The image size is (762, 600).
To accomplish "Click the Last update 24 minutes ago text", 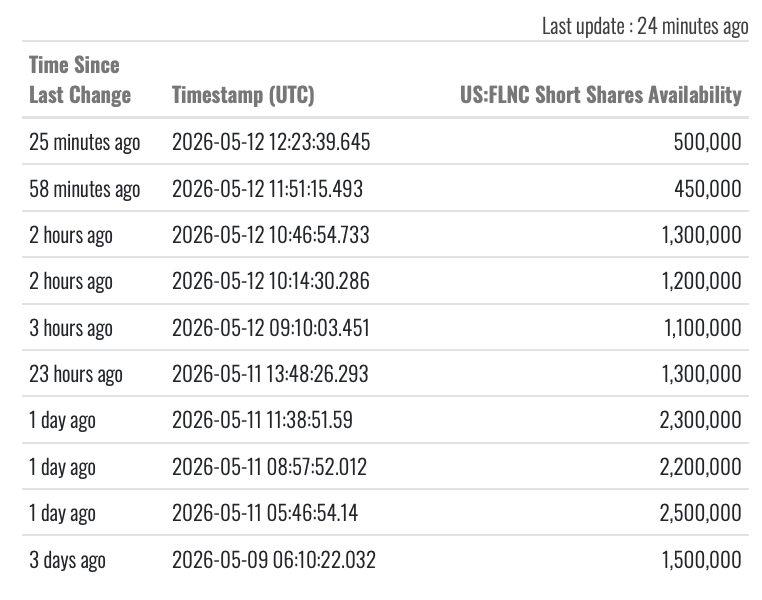I will [x=645, y=26].
